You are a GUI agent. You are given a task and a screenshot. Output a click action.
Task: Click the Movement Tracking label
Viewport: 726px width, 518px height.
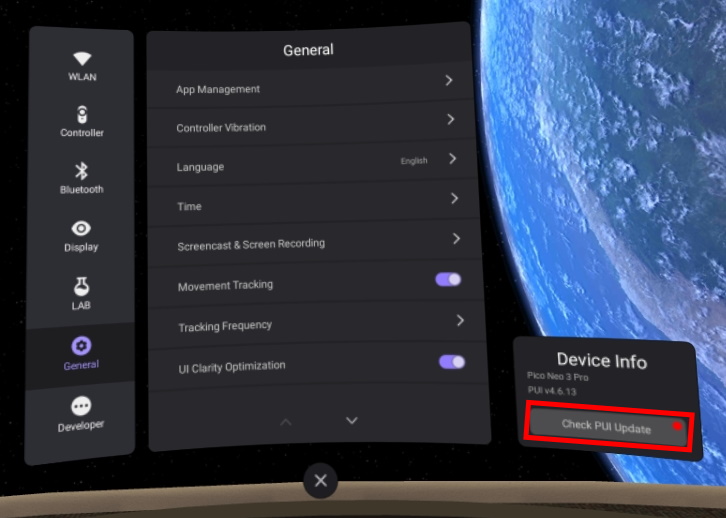point(225,285)
